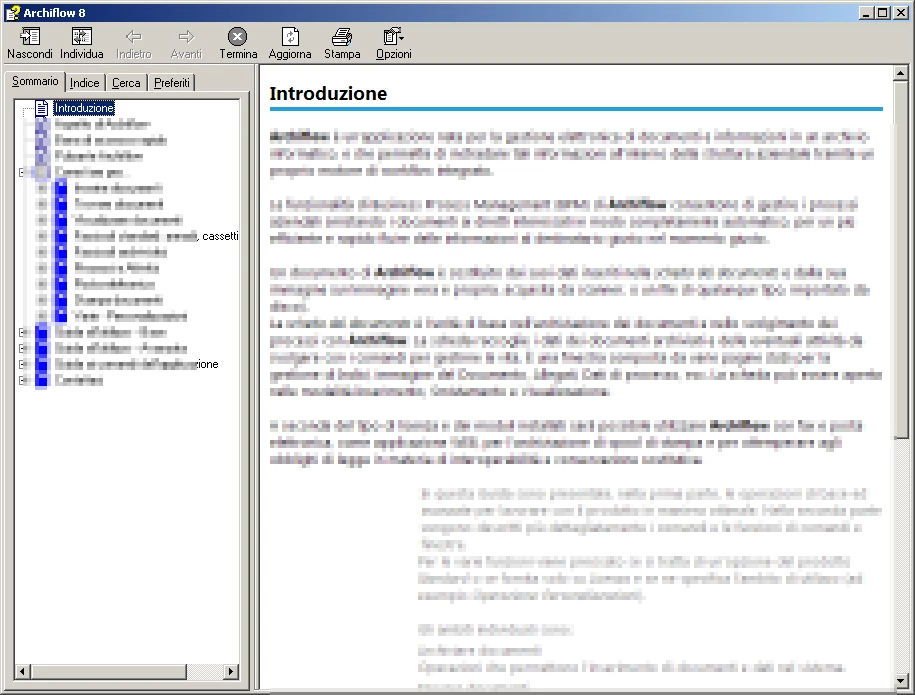Click the Introduzione heading in topic pane

coord(328,93)
